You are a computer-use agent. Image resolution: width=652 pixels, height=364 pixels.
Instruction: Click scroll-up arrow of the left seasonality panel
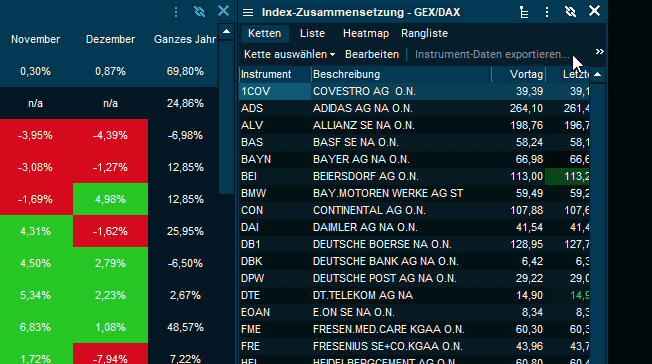(226, 32)
